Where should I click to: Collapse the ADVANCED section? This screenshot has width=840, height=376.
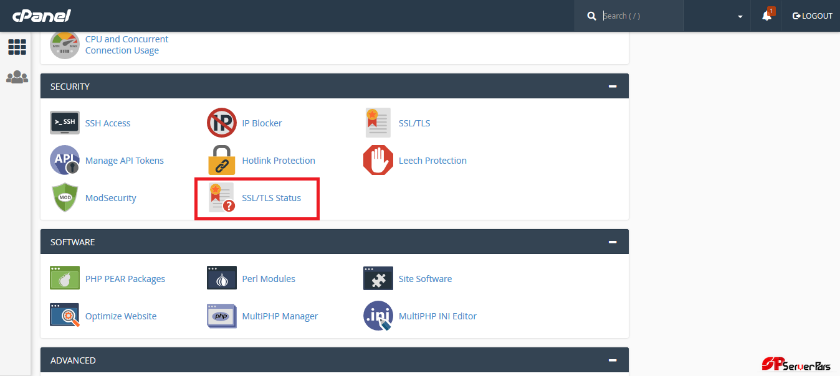pyautogui.click(x=612, y=360)
